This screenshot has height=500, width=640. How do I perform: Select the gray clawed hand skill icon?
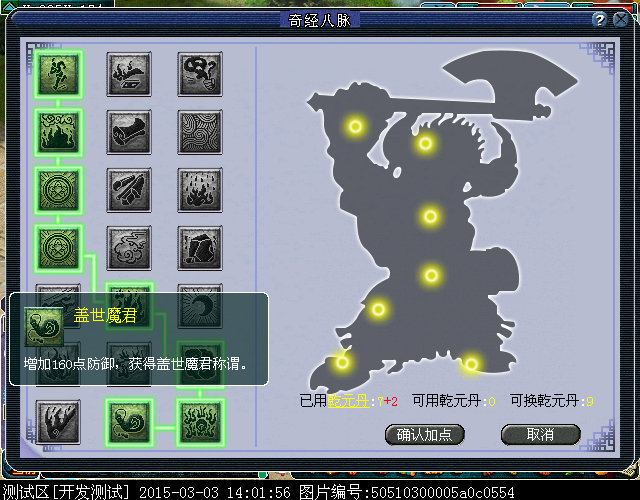click(58, 422)
